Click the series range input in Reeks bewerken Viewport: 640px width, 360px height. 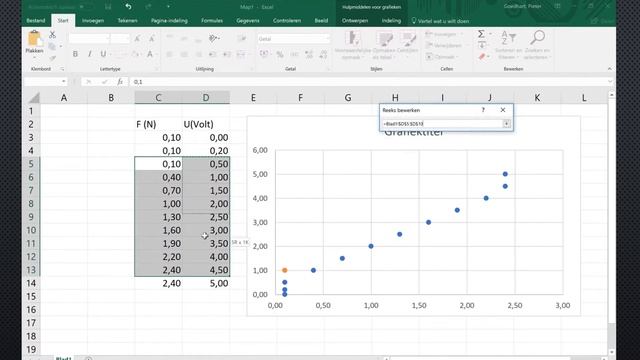[x=442, y=123]
